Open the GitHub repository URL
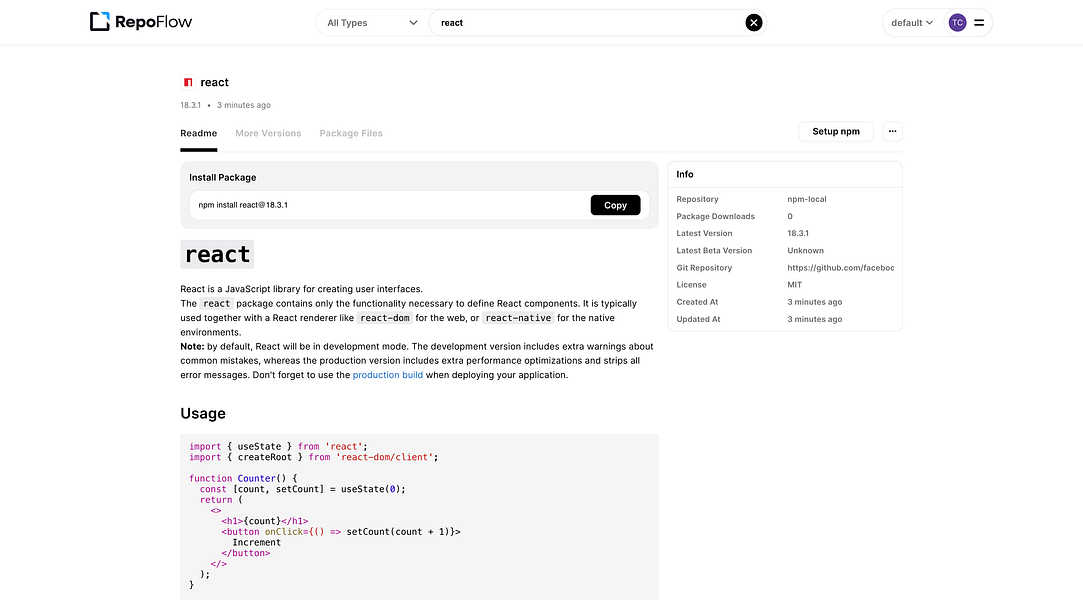Screen dimensions: 1083x600 pyautogui.click(x=841, y=268)
